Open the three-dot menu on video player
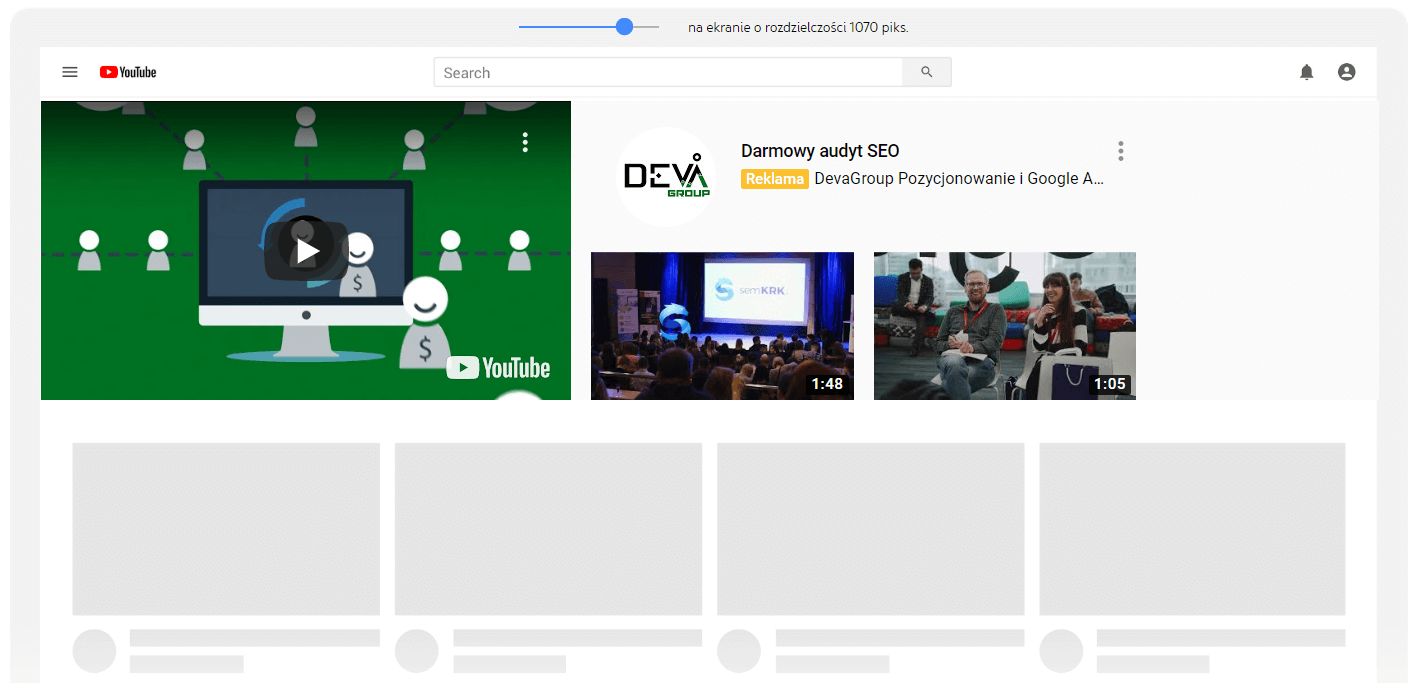Image resolution: width=1416 pixels, height=683 pixels. 525,143
